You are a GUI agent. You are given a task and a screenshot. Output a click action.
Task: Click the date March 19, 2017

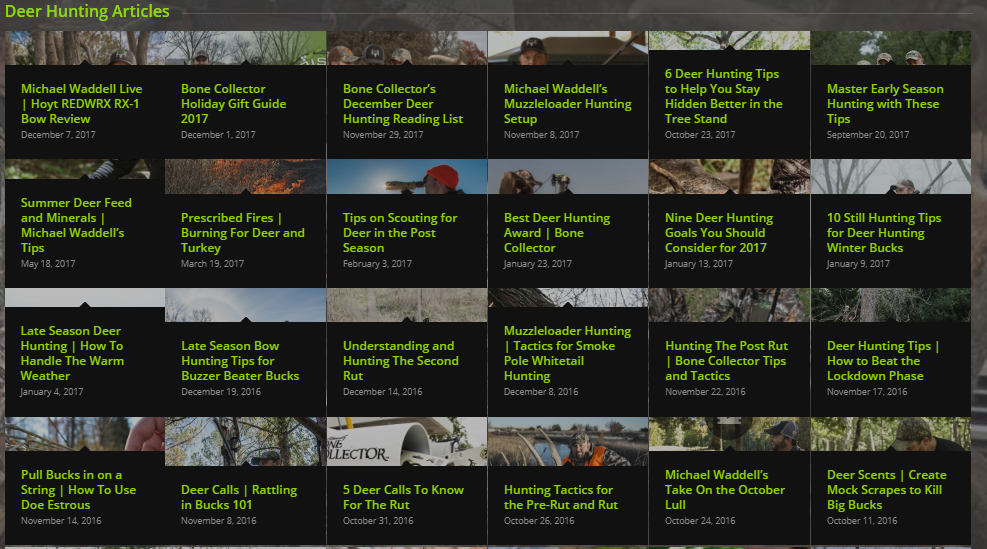[x=212, y=264]
